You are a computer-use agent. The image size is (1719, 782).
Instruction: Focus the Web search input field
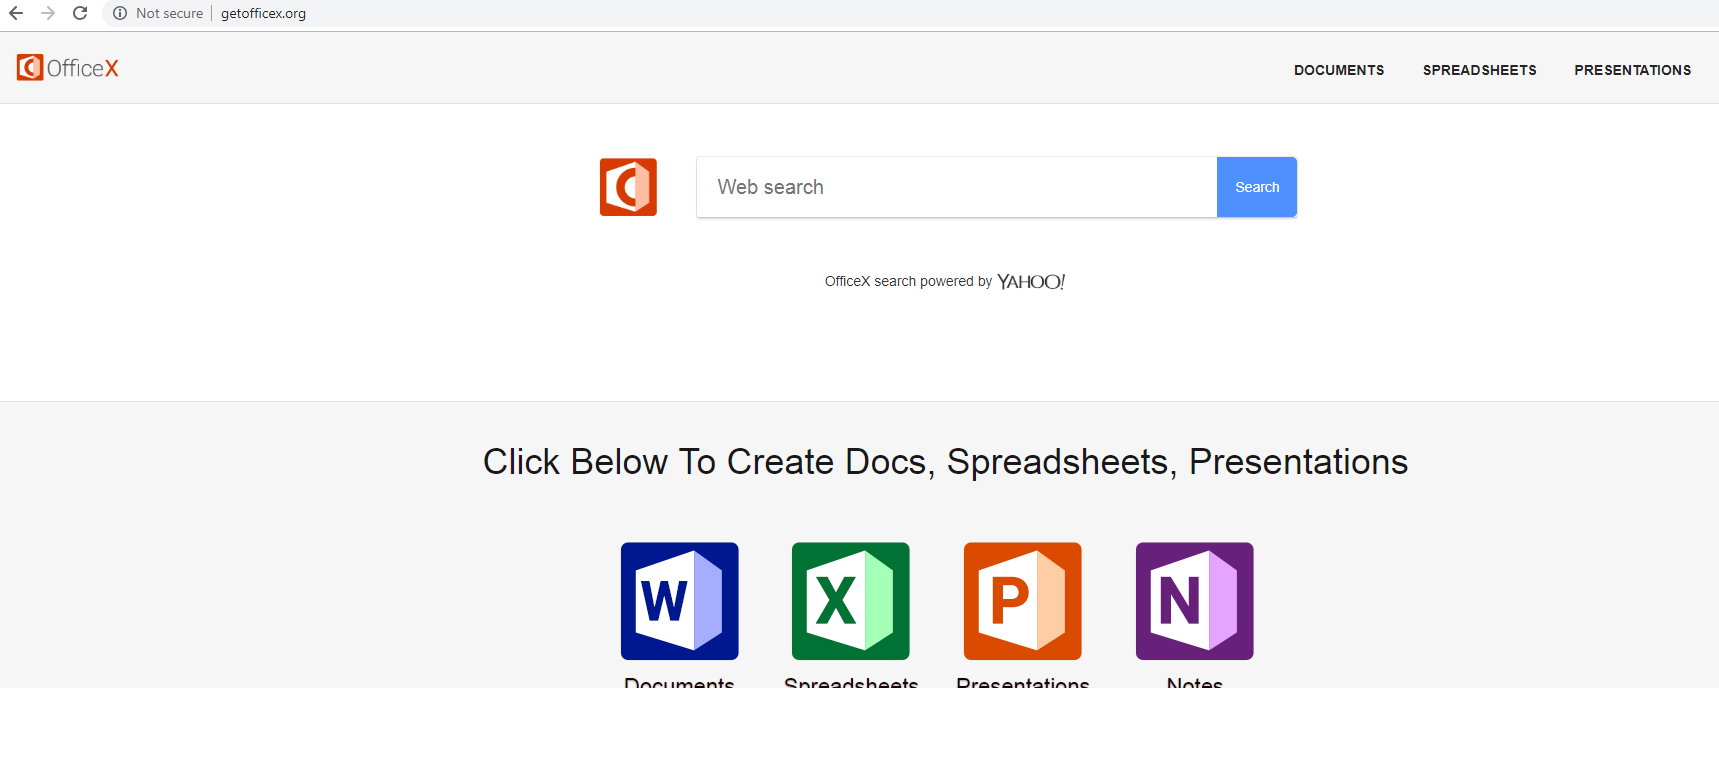tap(957, 187)
